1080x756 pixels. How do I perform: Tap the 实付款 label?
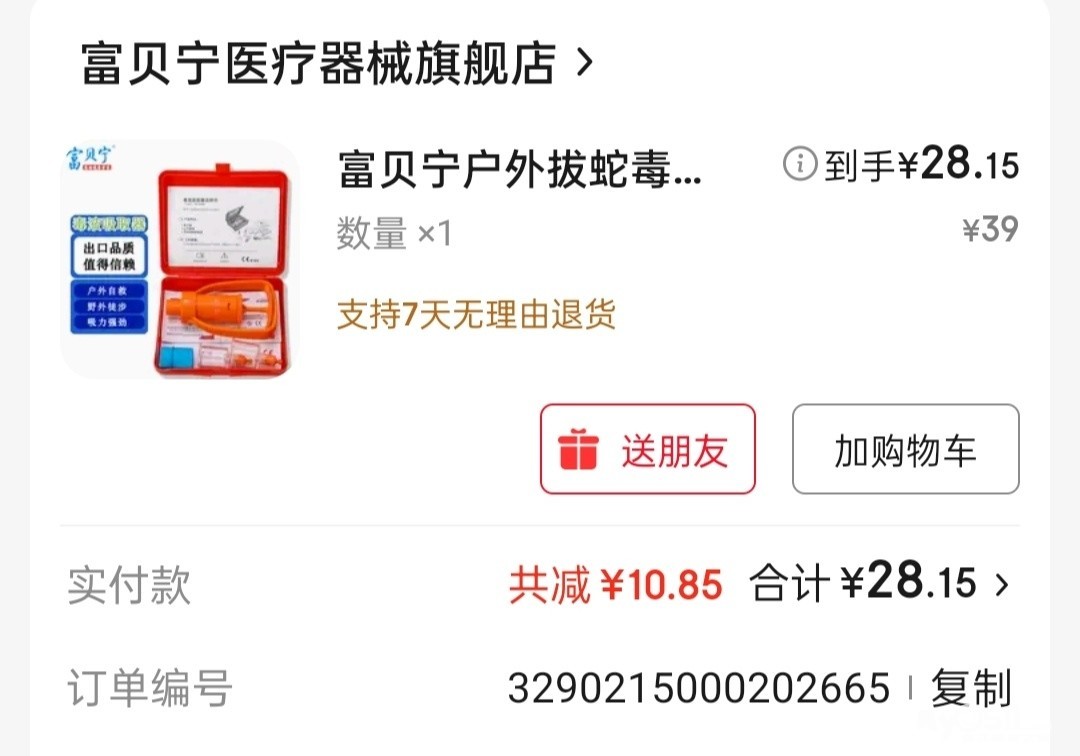pyautogui.click(x=129, y=585)
